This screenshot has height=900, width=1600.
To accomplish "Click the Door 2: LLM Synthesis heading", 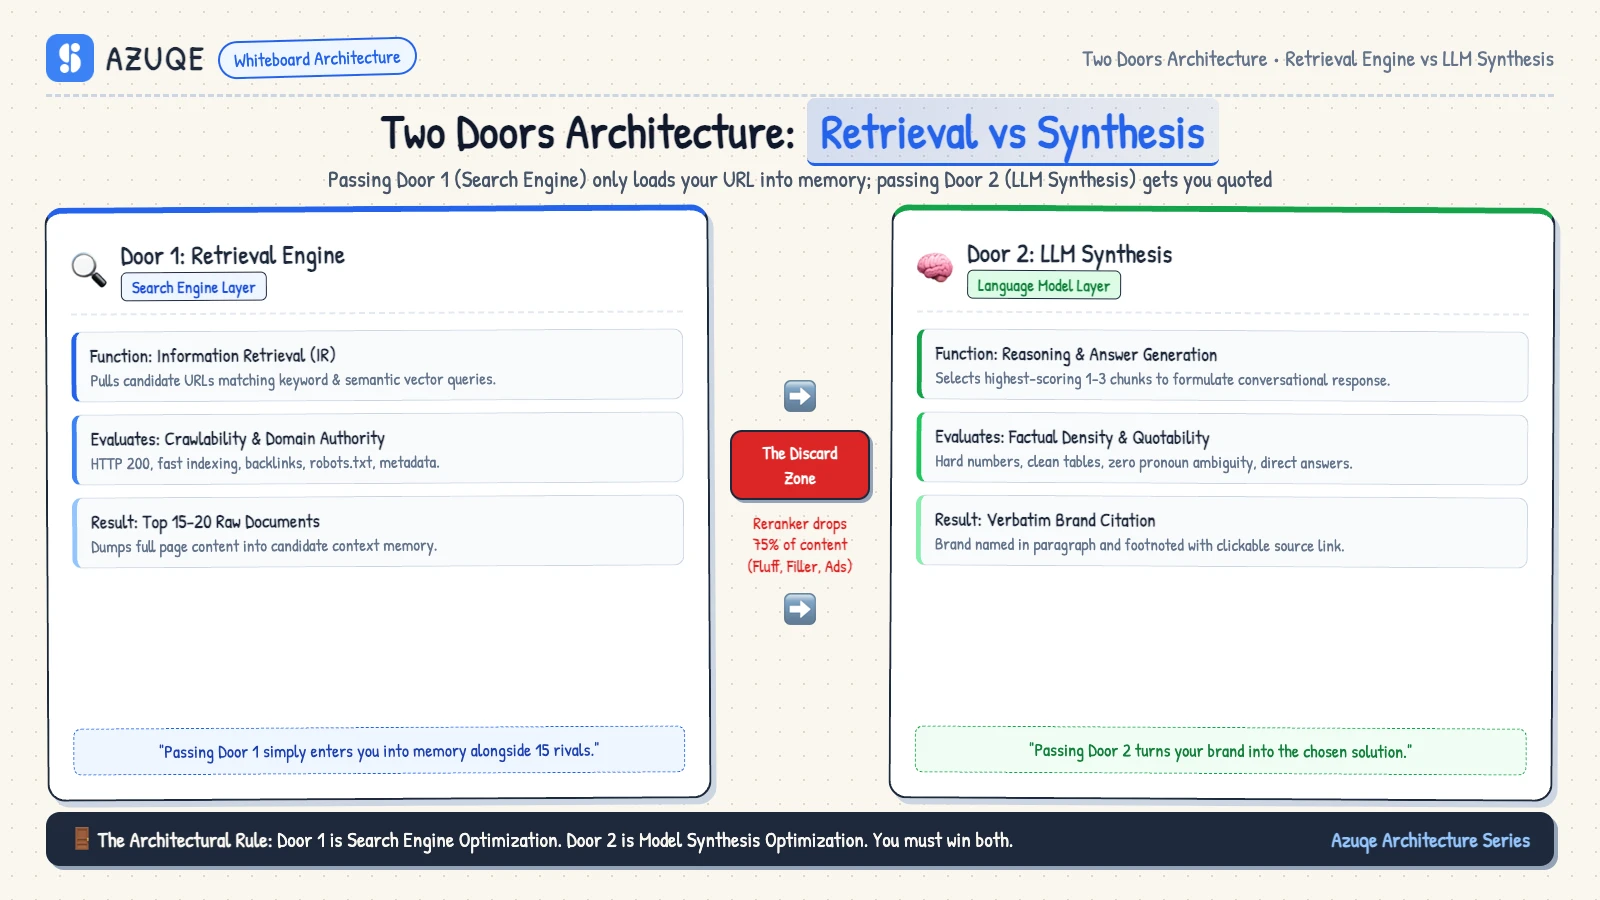I will [x=1069, y=254].
